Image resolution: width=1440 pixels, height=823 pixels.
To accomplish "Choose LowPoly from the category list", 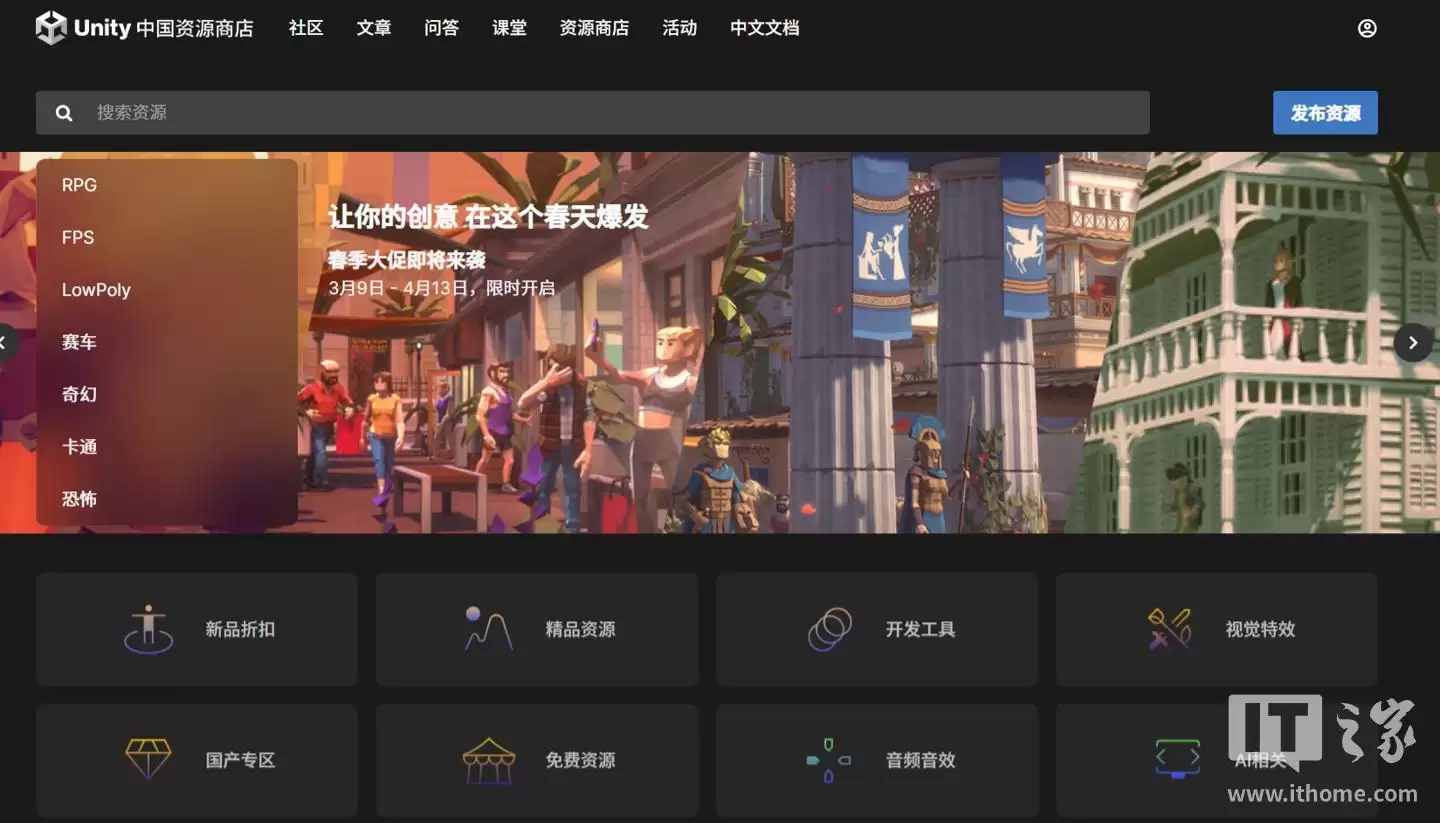I will pyautogui.click(x=96, y=290).
